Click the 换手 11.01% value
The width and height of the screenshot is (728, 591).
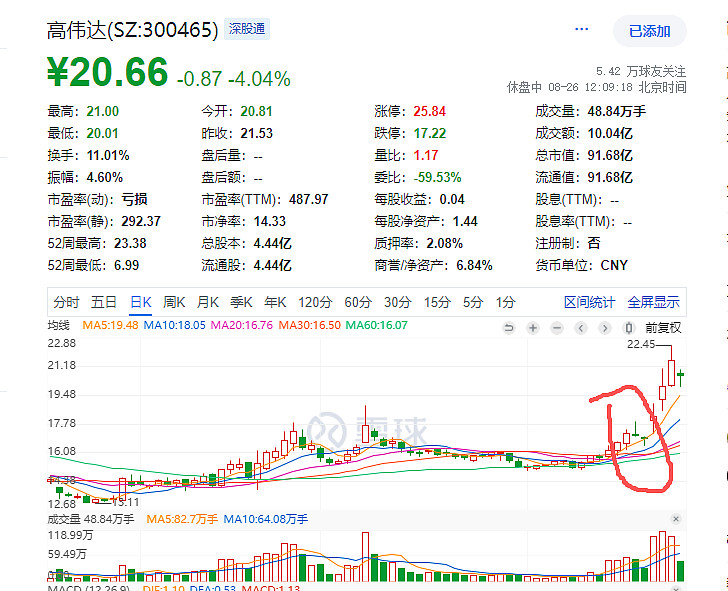pyautogui.click(x=108, y=156)
